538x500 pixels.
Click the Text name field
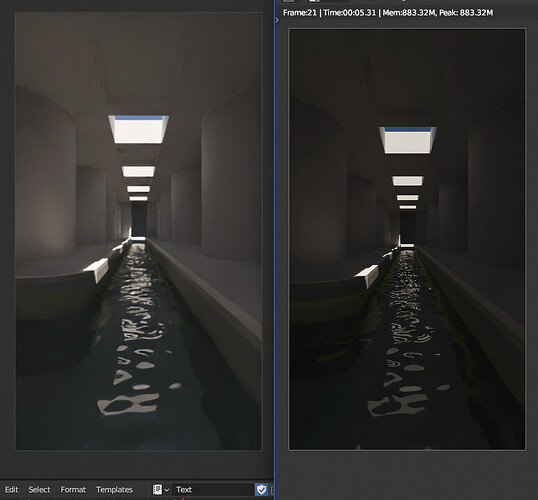(213, 490)
